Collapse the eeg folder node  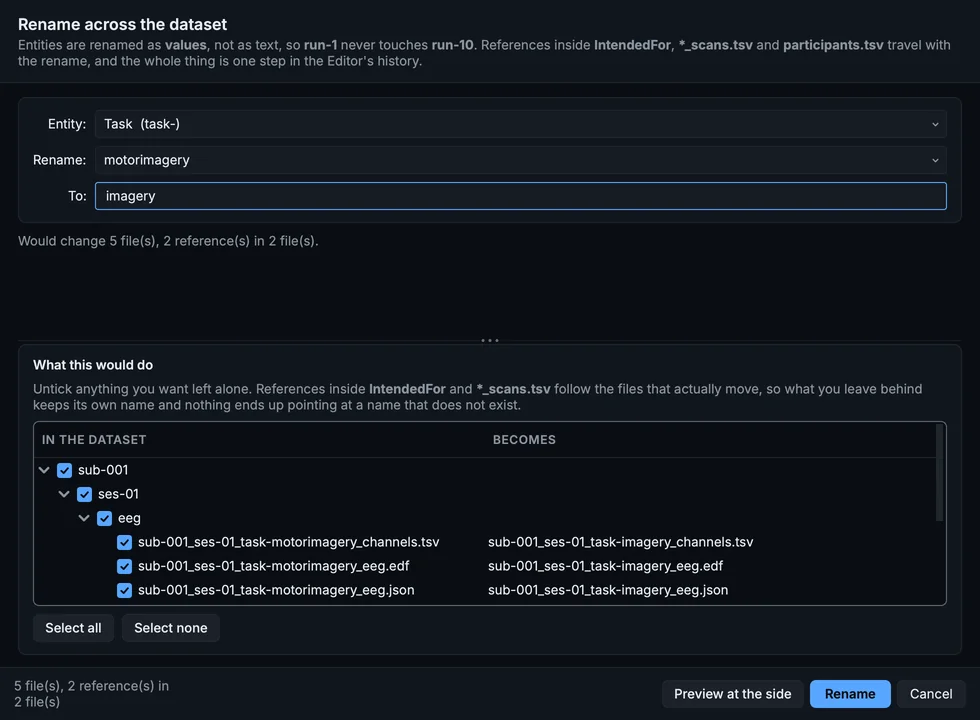coord(84,518)
